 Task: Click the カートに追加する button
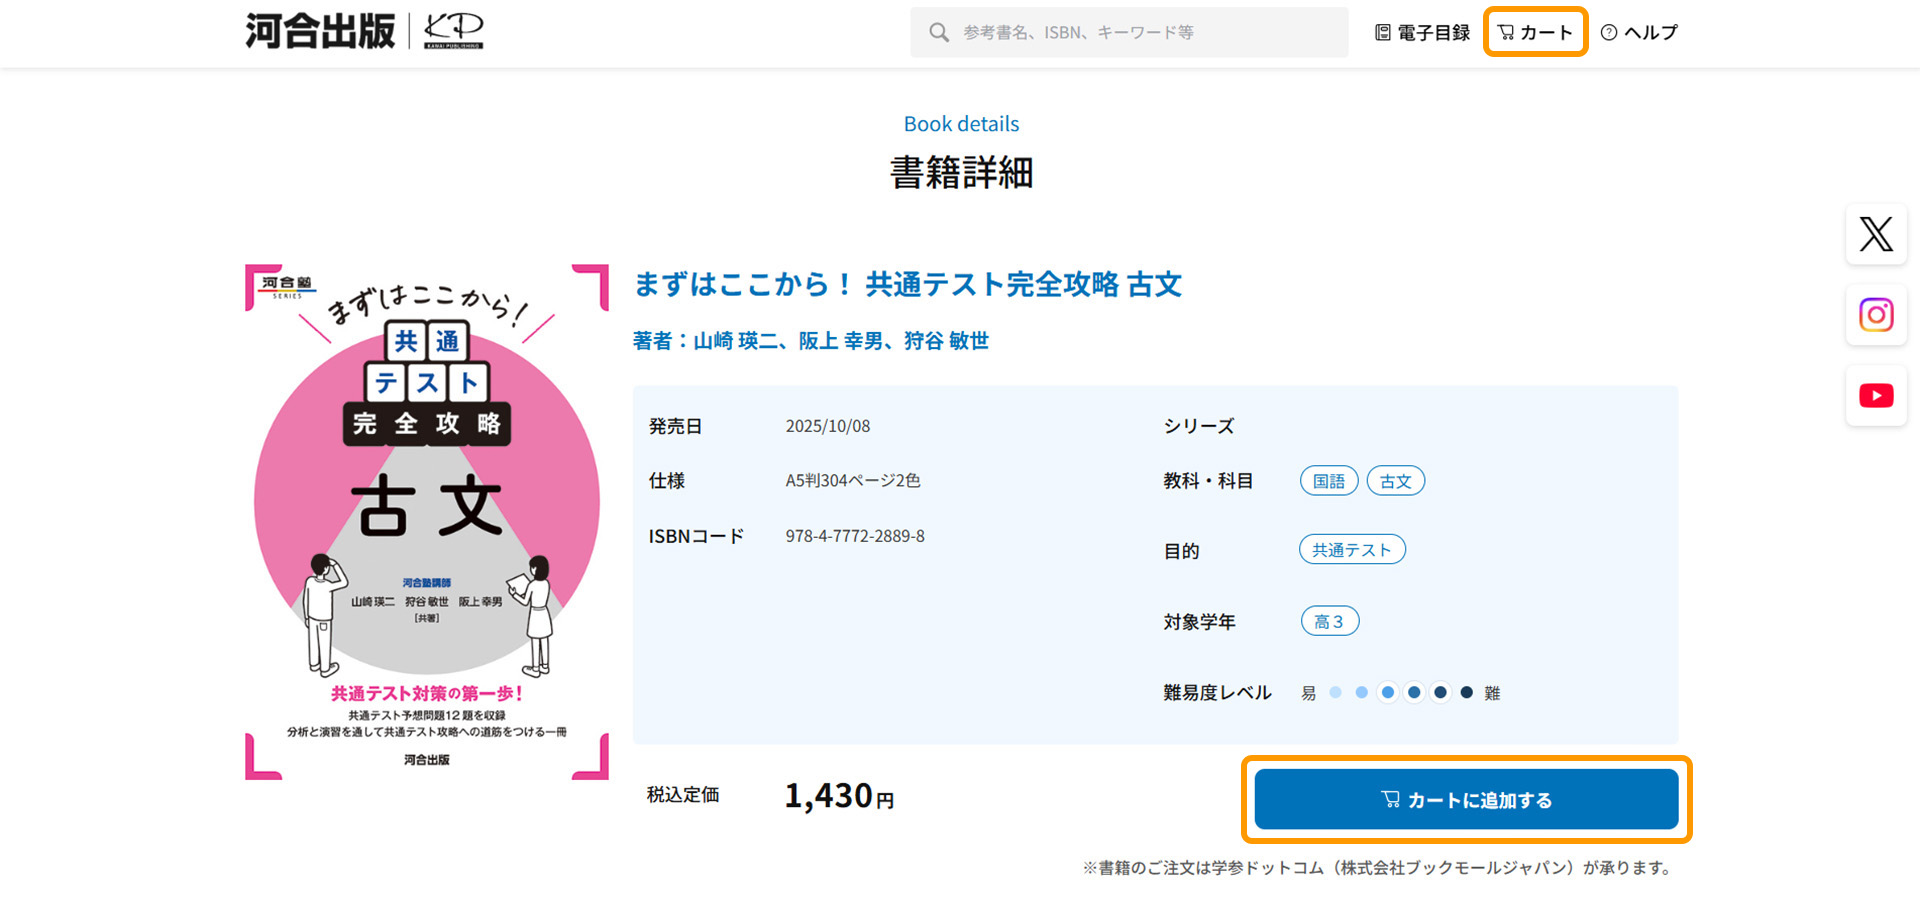1465,799
